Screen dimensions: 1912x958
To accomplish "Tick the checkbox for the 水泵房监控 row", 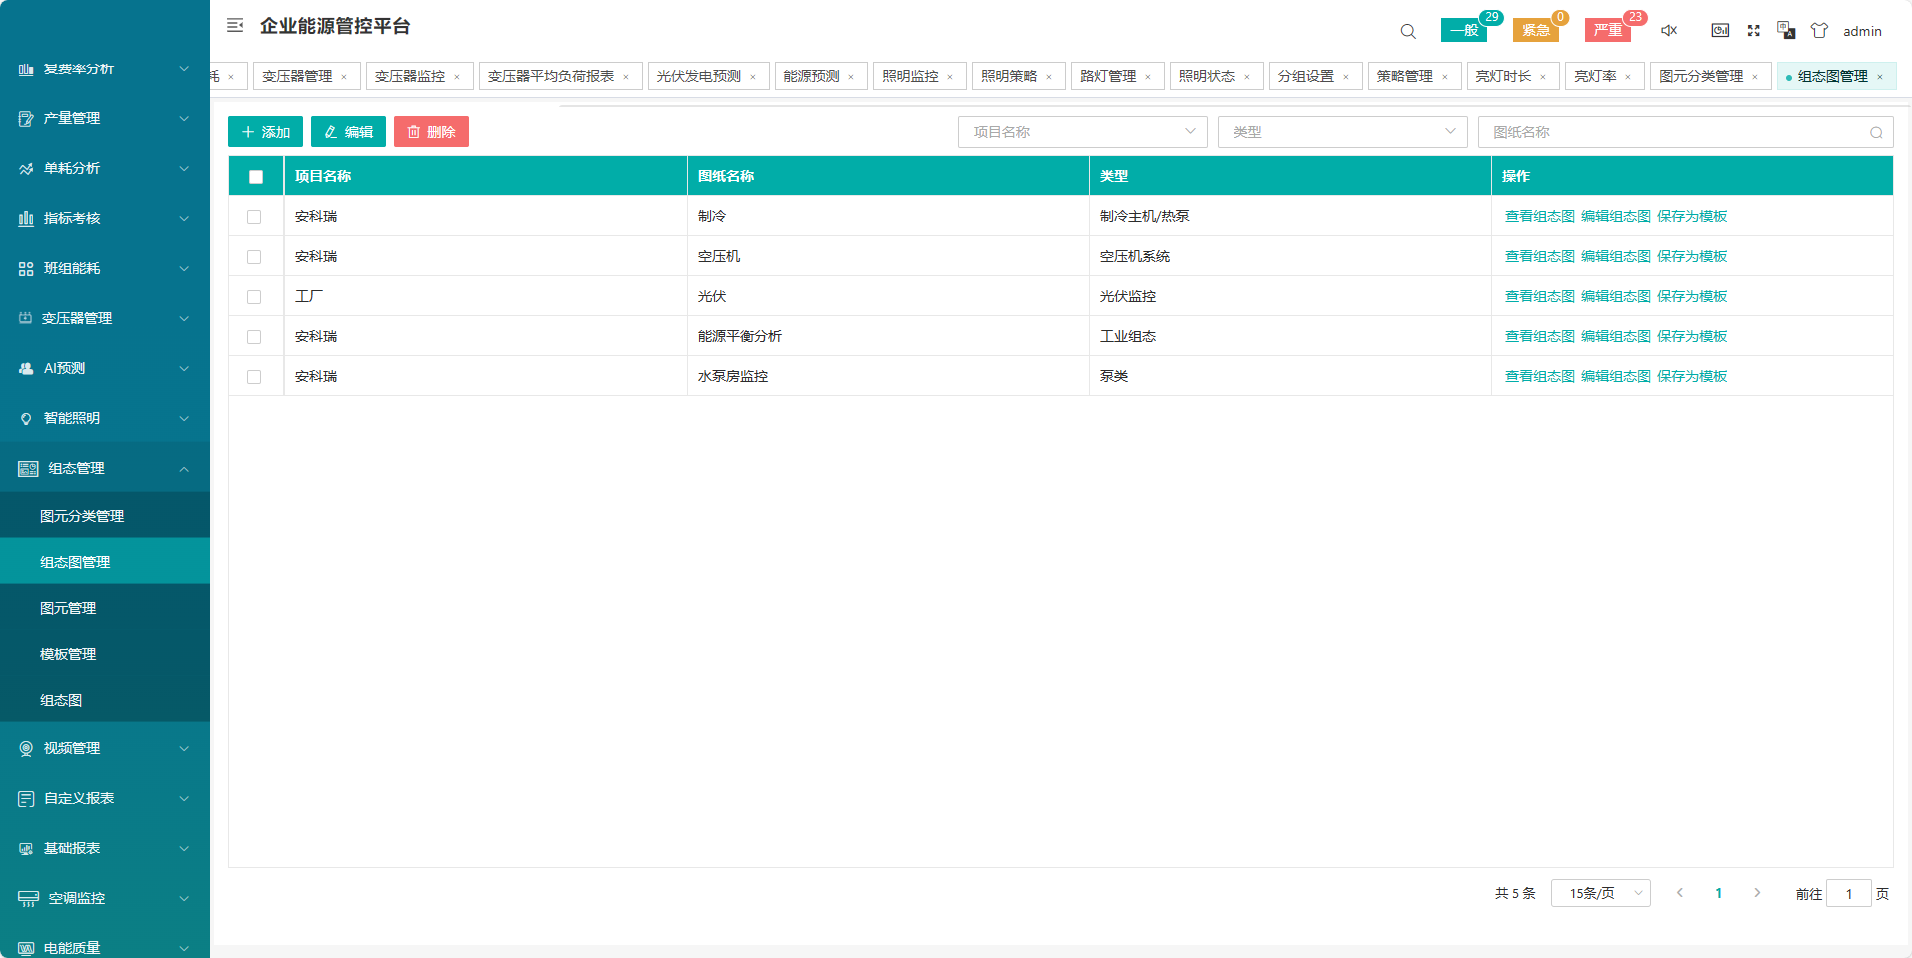I will pyautogui.click(x=254, y=377).
